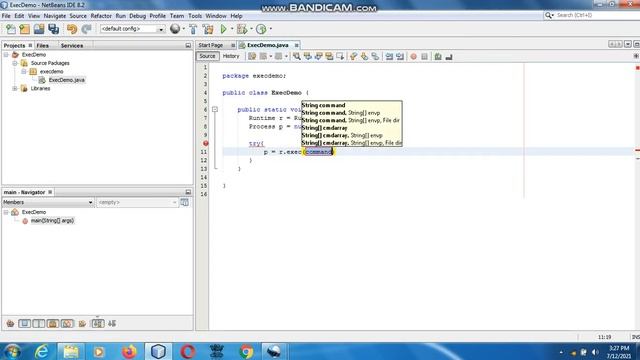Toggle Show Inner Classes filter in Navigator
The image size is (640, 360).
[67, 324]
